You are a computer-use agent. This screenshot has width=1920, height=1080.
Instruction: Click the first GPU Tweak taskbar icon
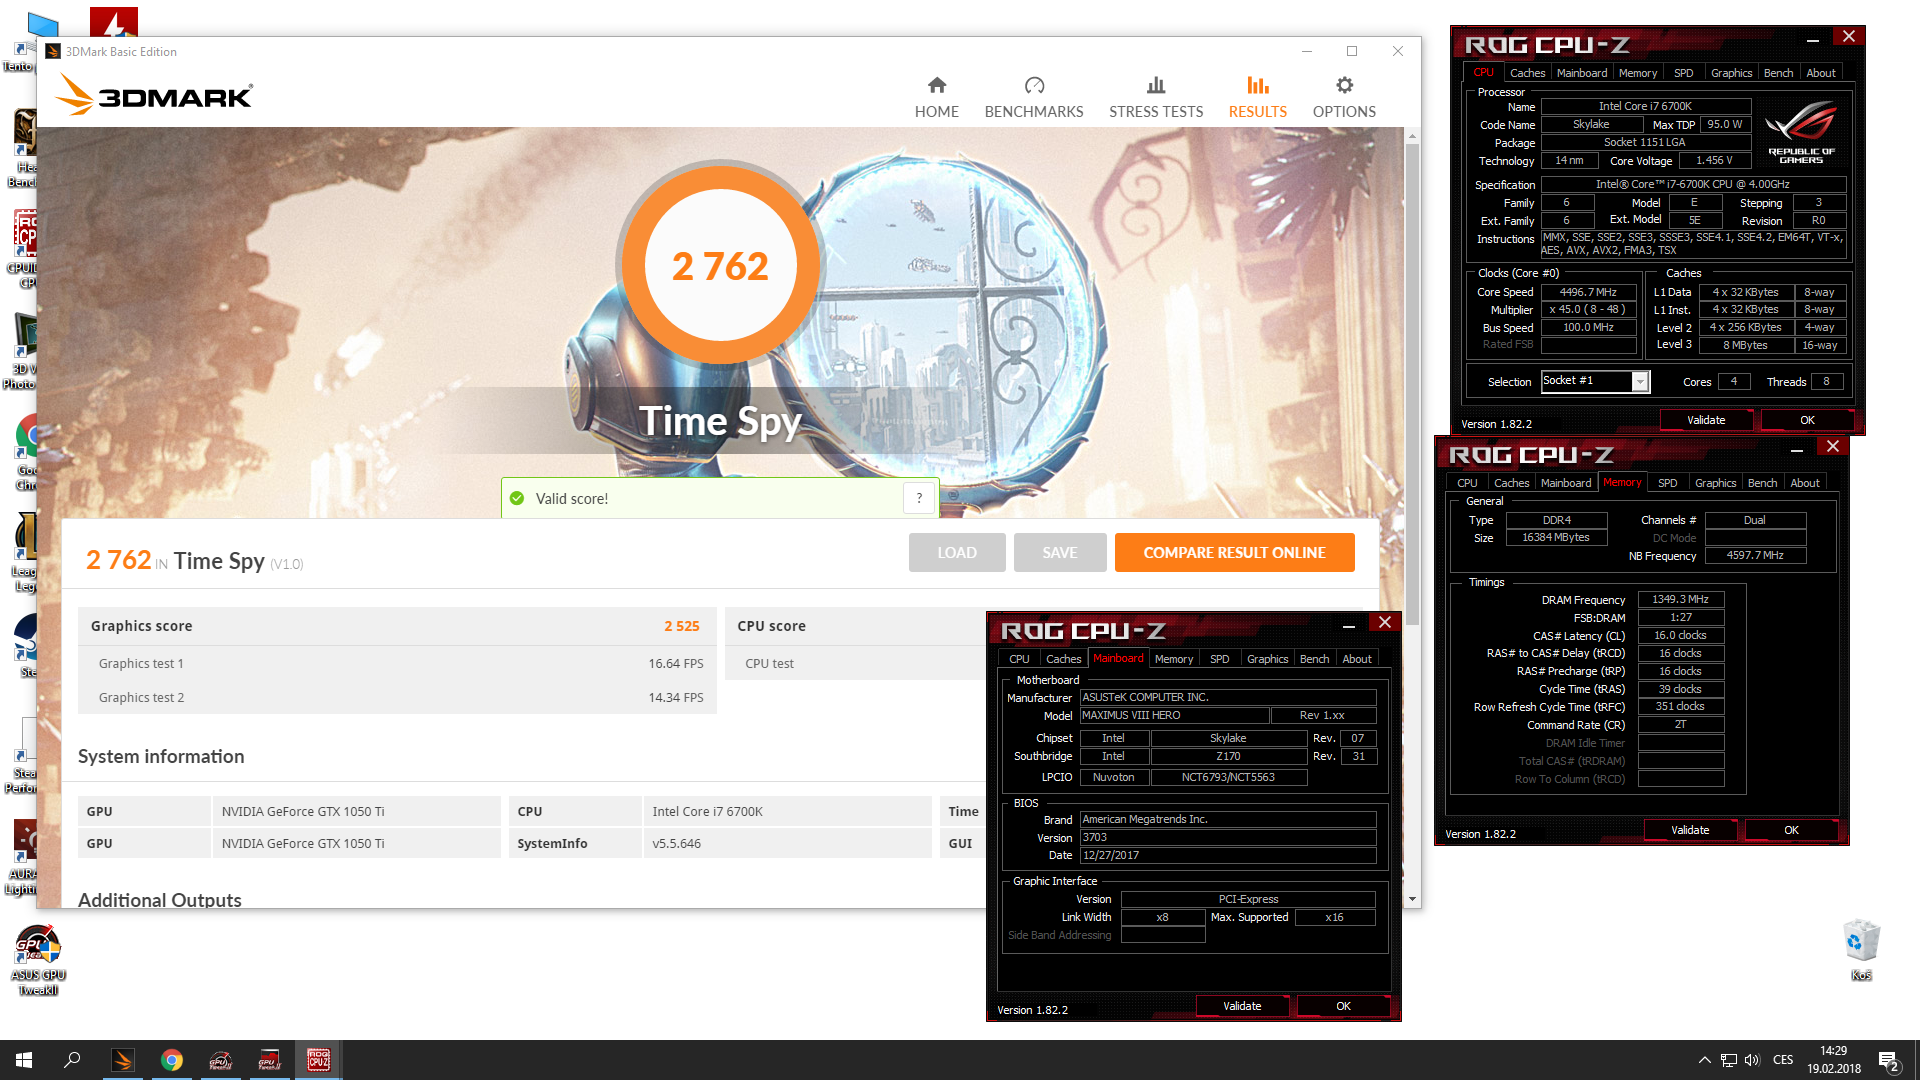pos(220,1060)
